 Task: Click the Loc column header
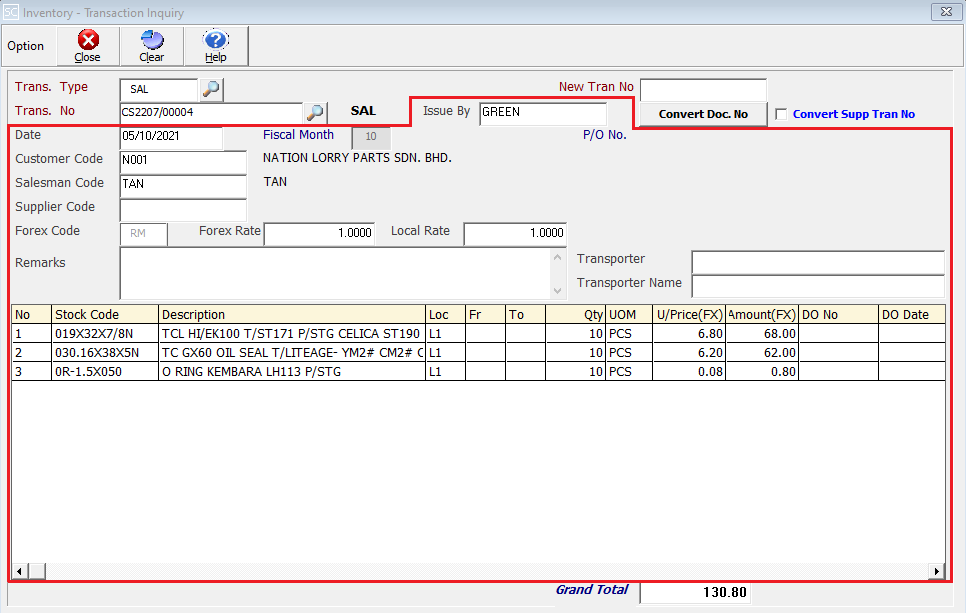[x=445, y=314]
